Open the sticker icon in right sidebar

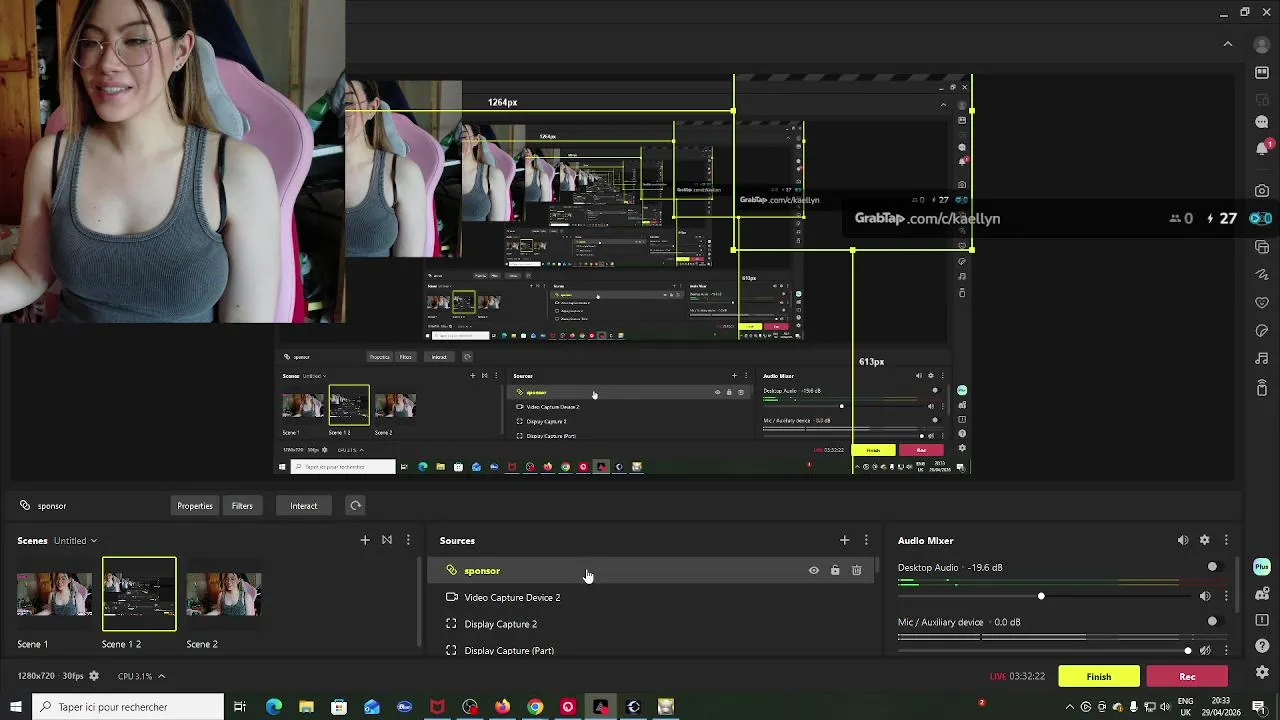[x=1262, y=330]
